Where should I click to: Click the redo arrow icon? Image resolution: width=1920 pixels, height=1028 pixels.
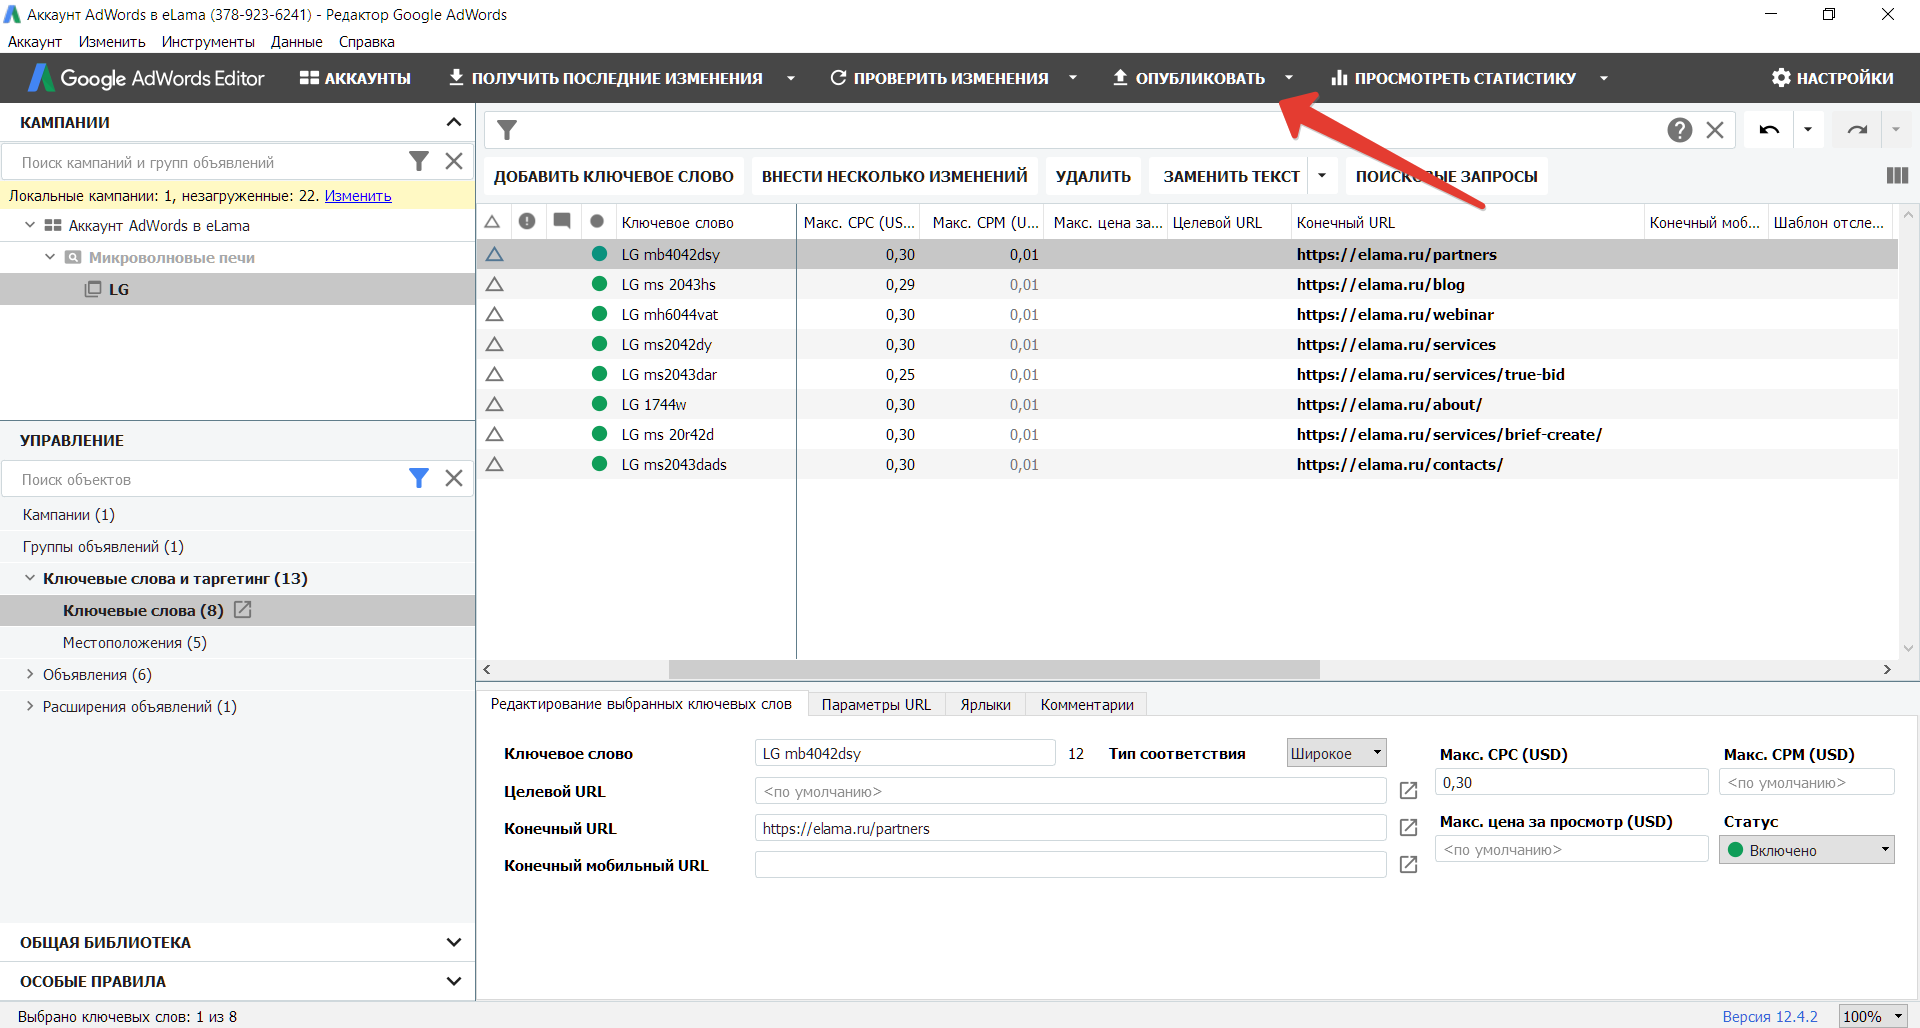[x=1857, y=130]
